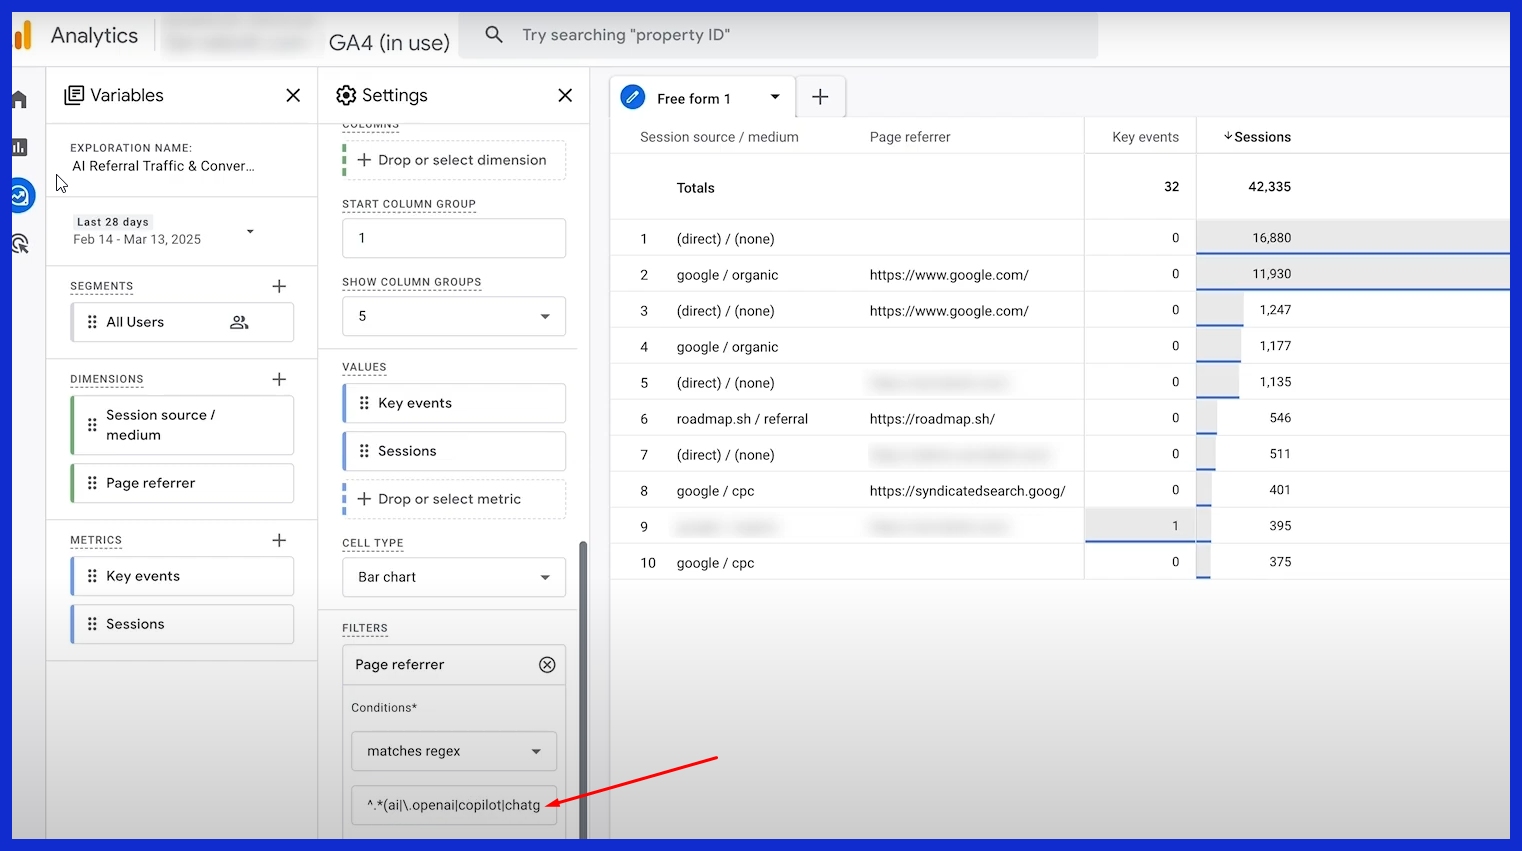Click Session source / medium column header

719,137
